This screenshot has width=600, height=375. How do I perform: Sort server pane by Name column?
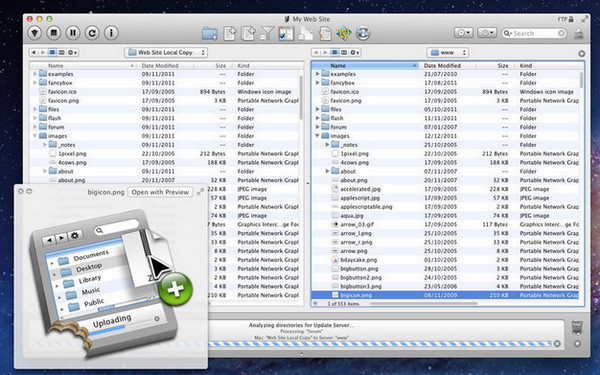pyautogui.click(x=365, y=65)
